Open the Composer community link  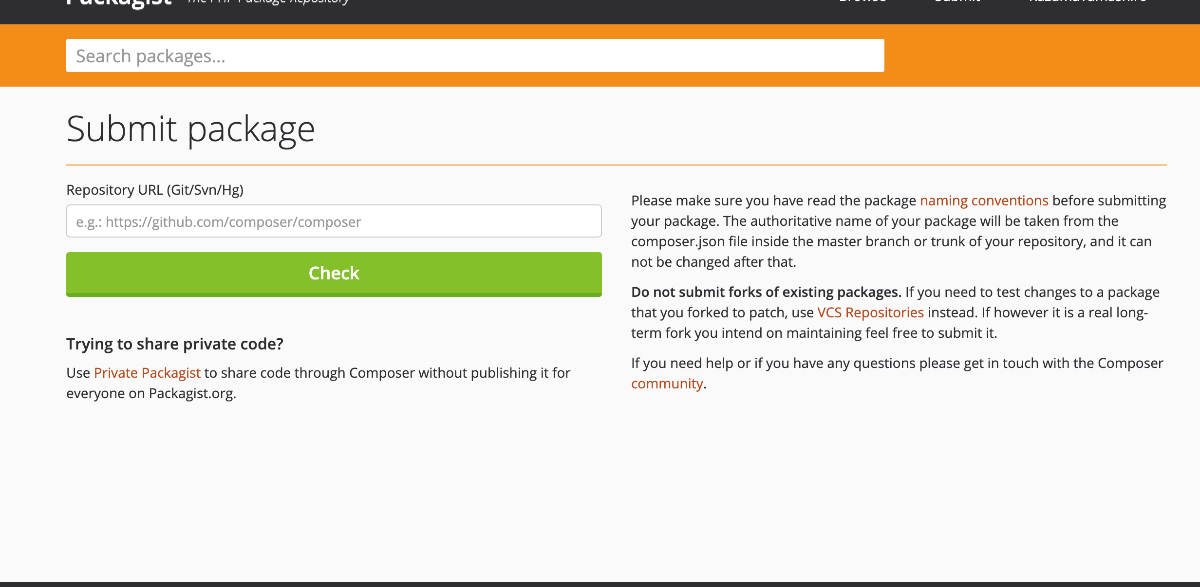[667, 383]
